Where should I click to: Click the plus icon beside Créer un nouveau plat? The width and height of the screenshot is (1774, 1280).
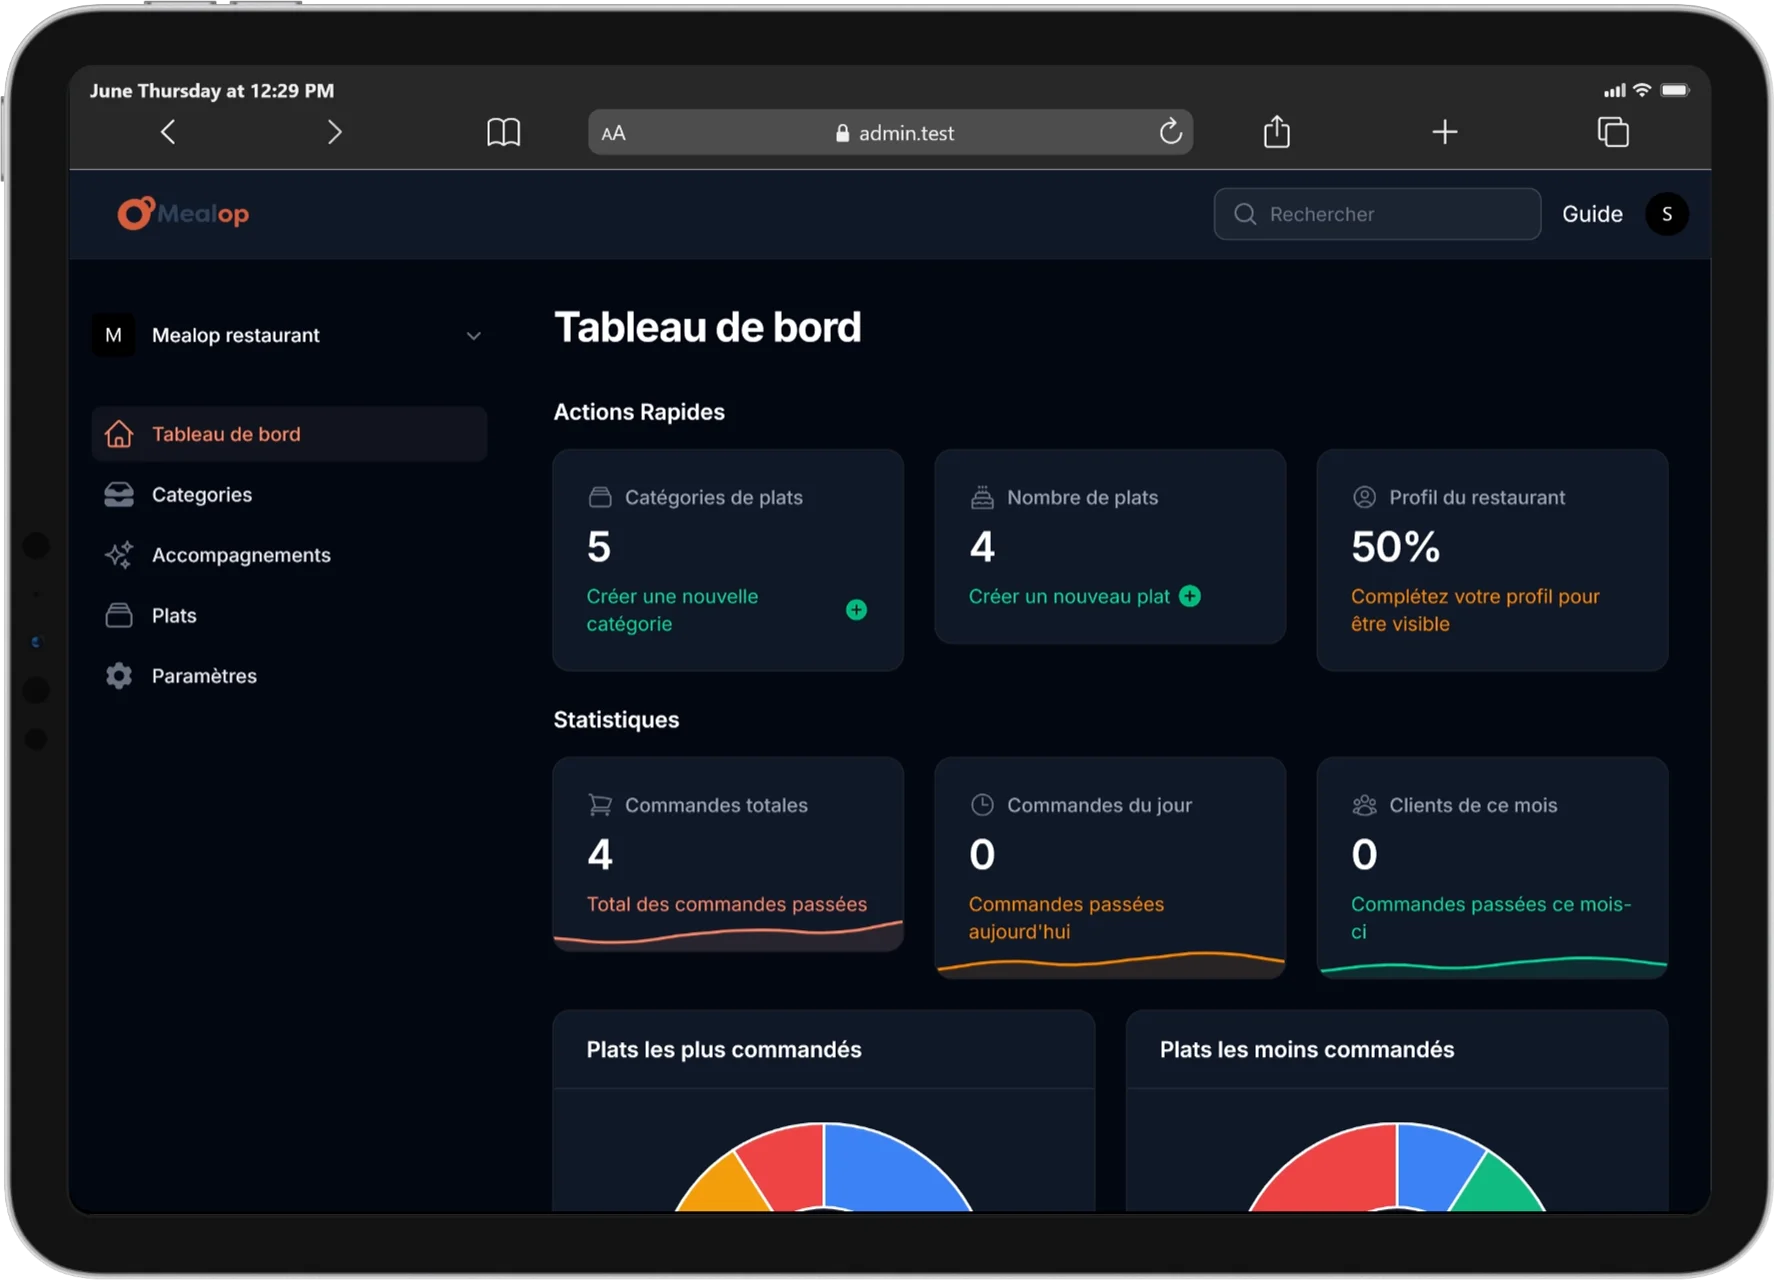[x=1189, y=596]
